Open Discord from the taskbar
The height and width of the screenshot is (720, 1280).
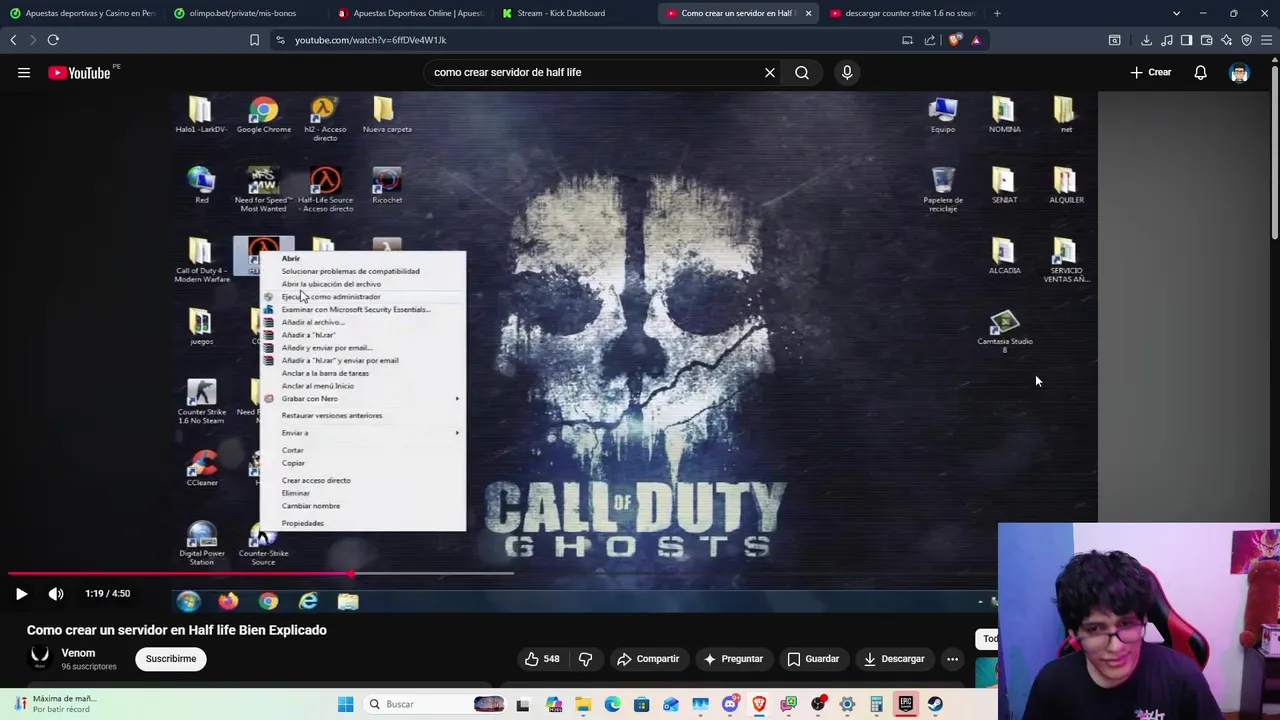pos(730,704)
